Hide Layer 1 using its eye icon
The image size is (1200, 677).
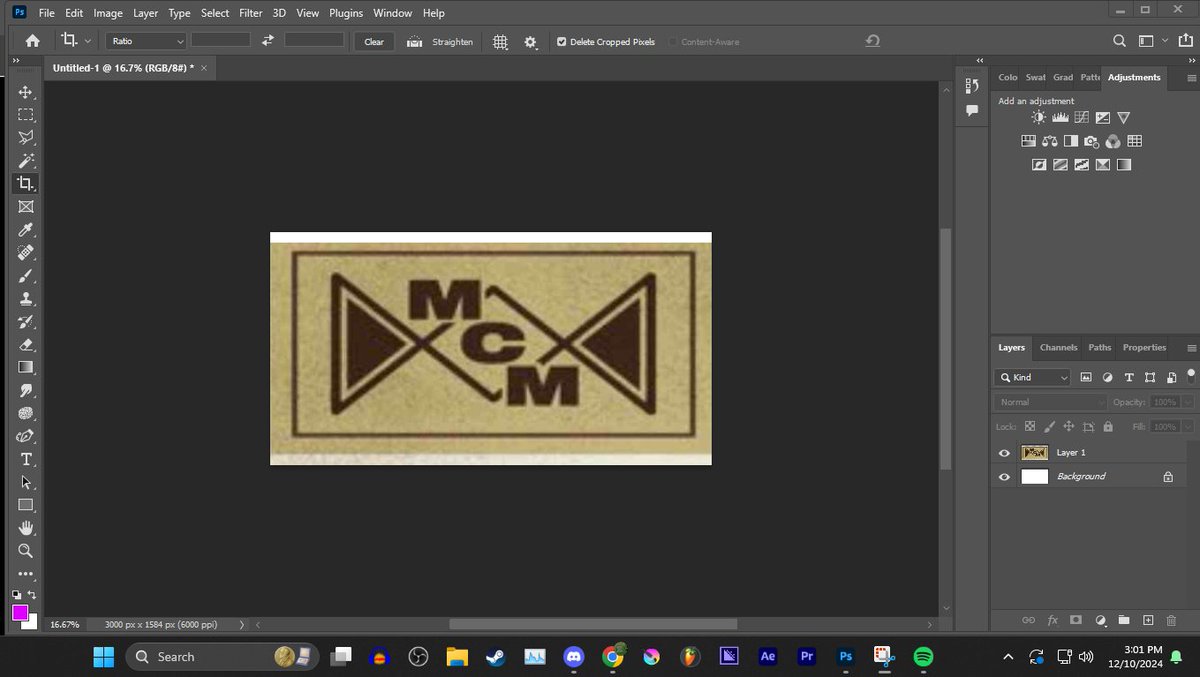(1004, 453)
